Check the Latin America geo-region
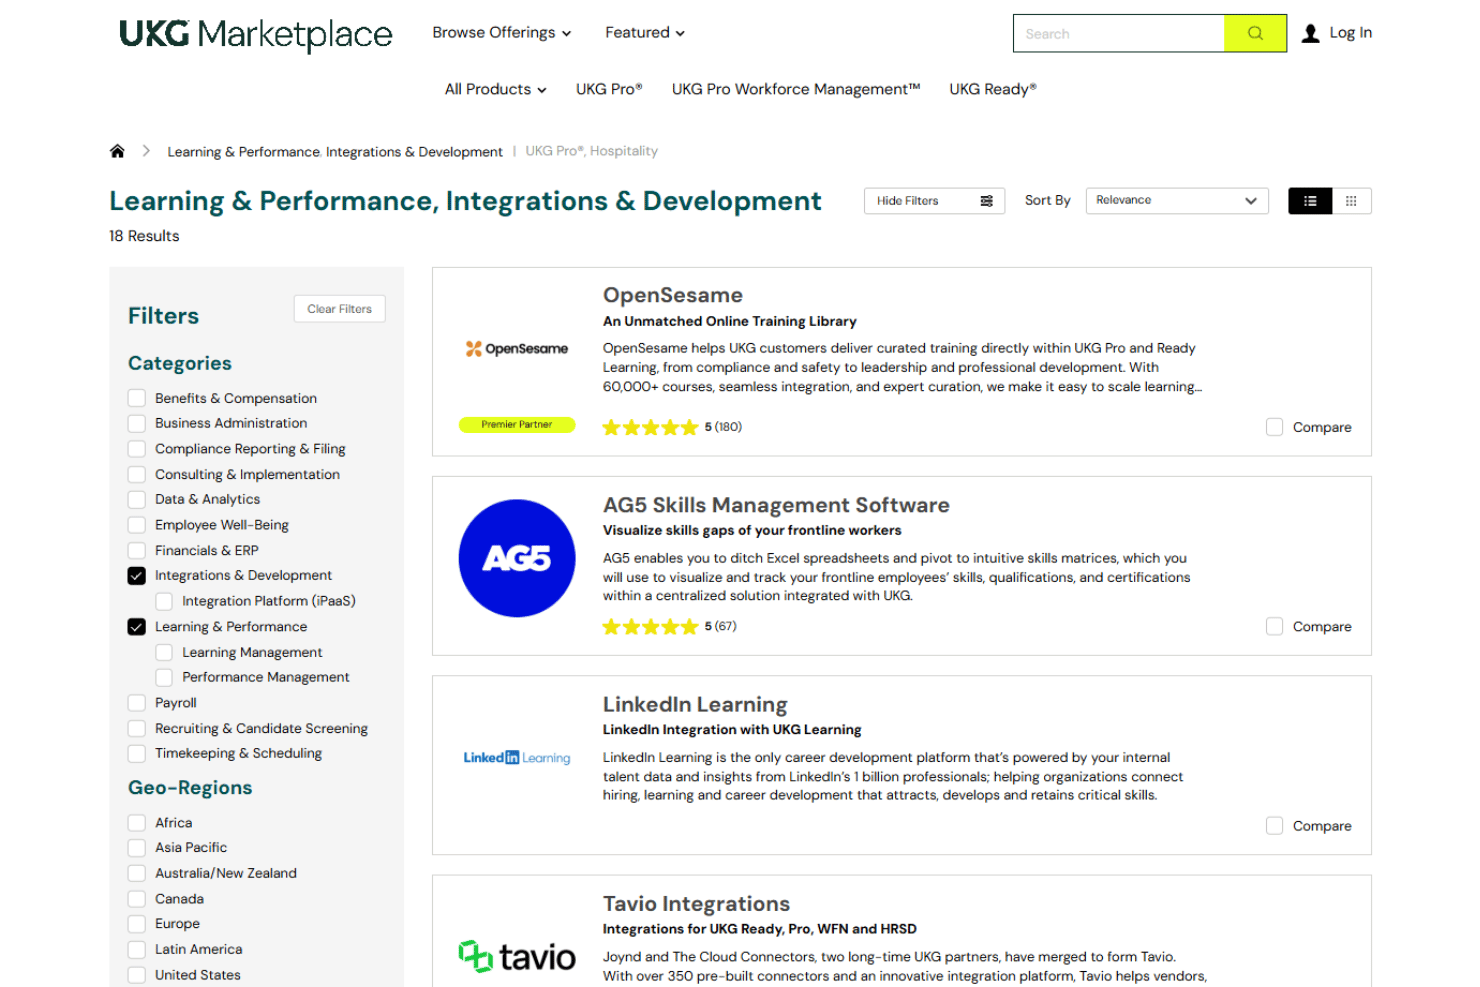 click(x=137, y=949)
